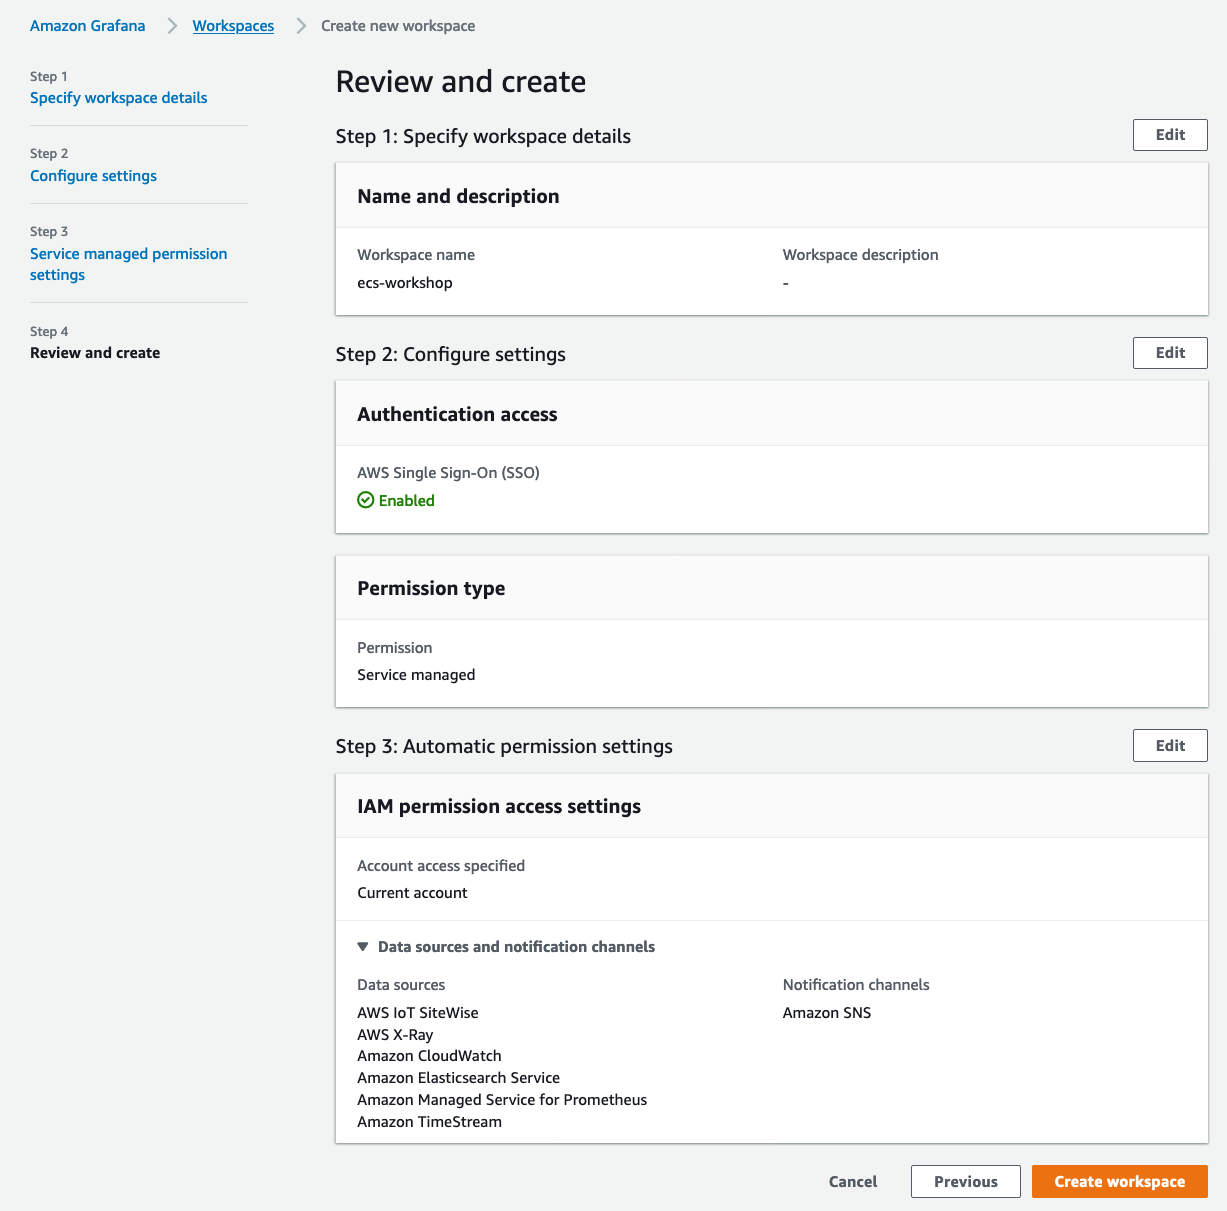Click the orange Create workspace button

point(1119,1182)
